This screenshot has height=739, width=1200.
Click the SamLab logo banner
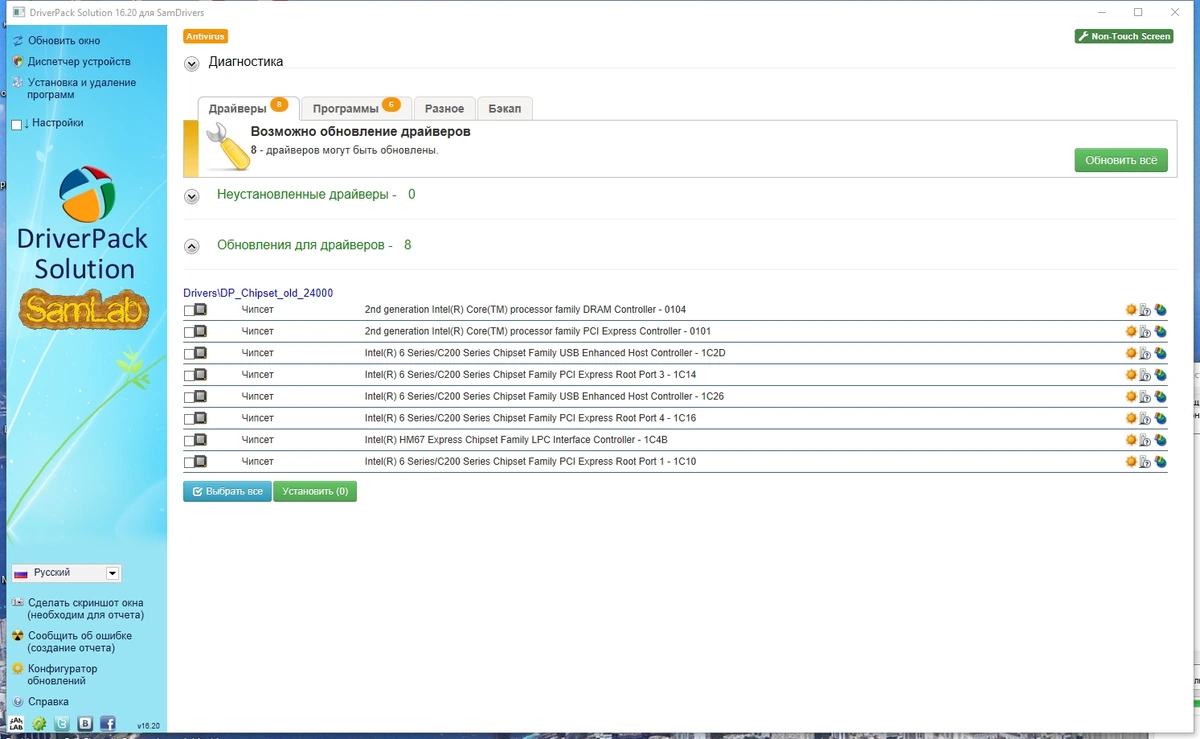[x=83, y=309]
